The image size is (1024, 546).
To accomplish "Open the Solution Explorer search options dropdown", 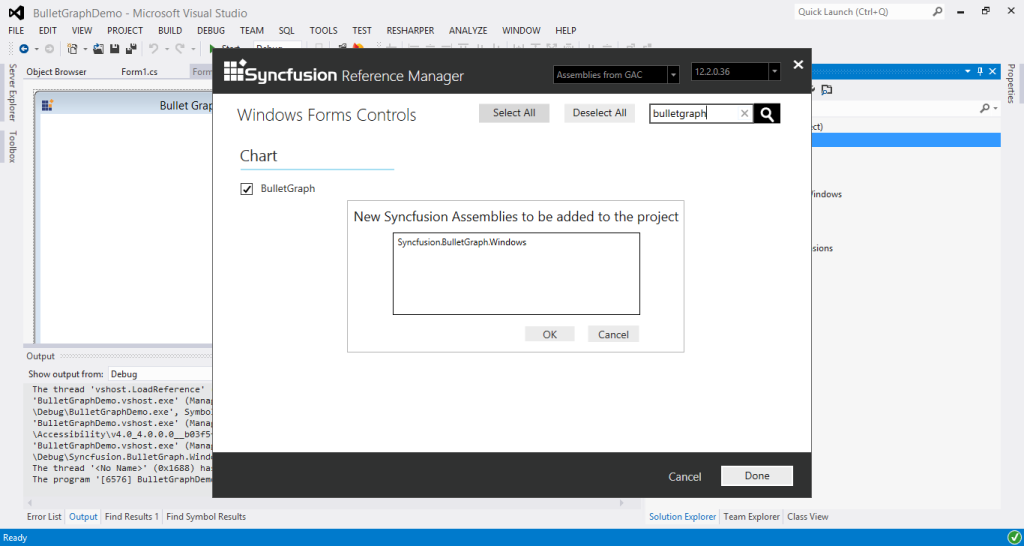I will [995, 108].
